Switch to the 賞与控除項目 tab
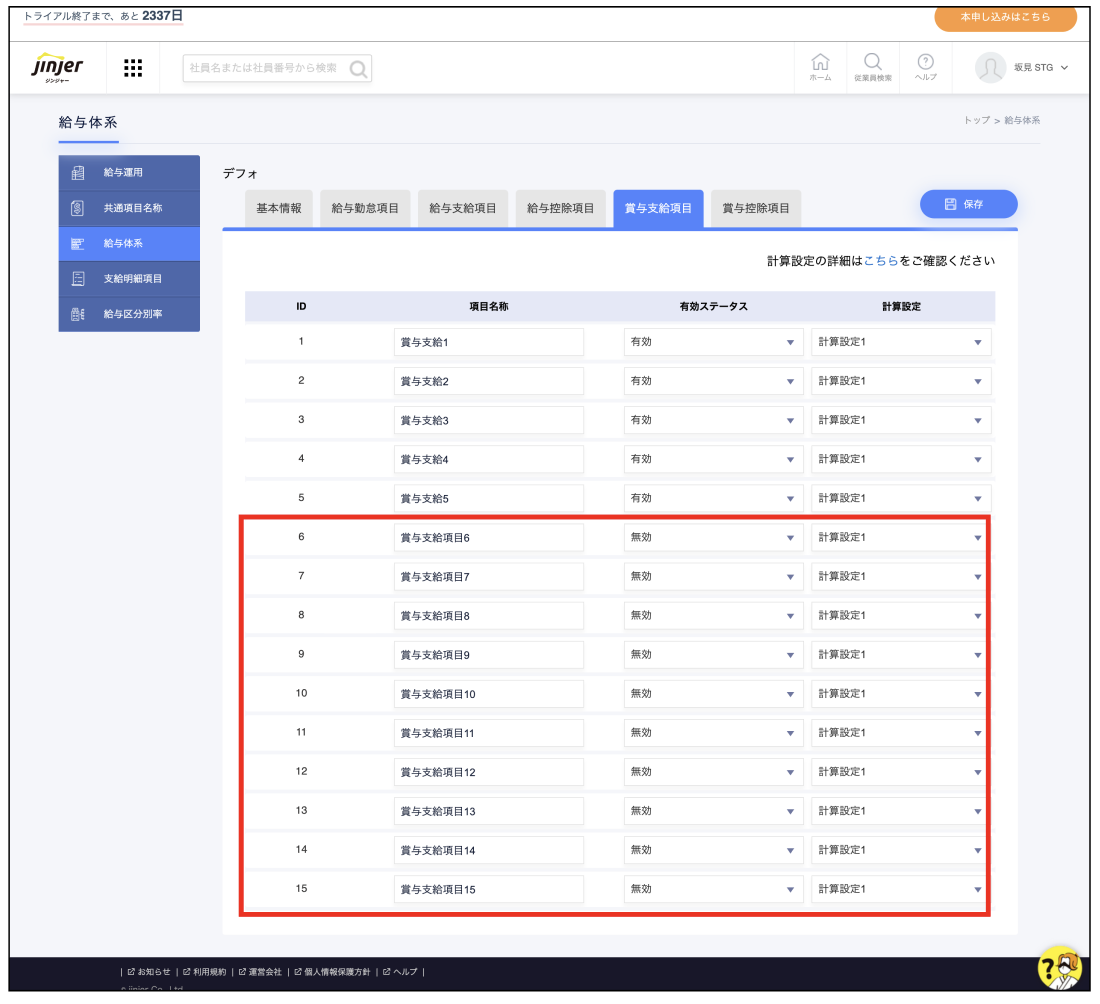 pos(756,208)
